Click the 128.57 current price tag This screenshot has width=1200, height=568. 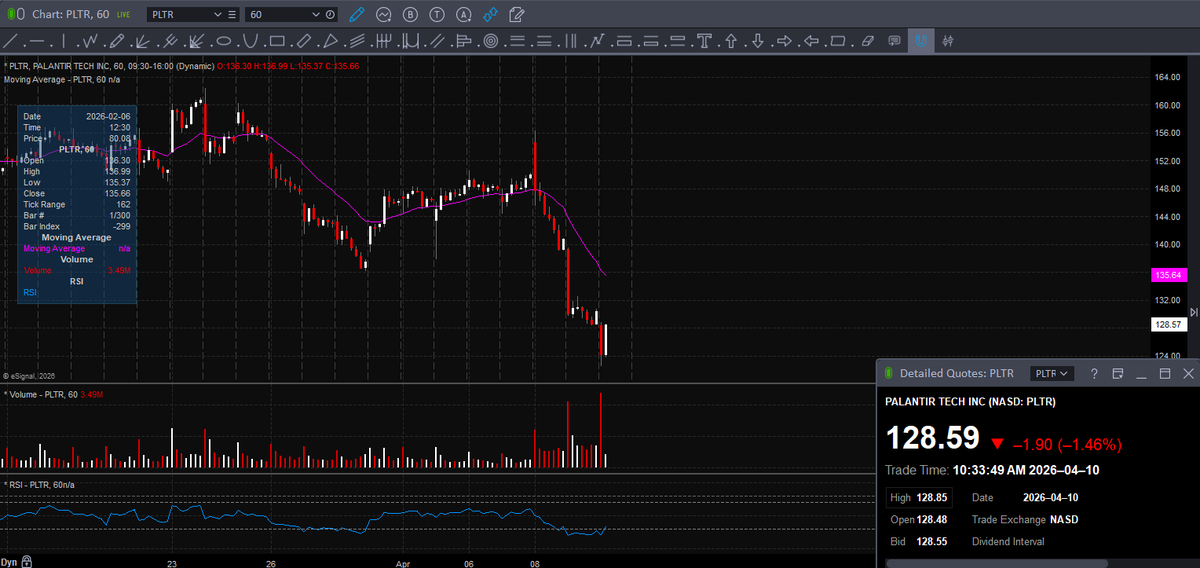tap(1168, 324)
